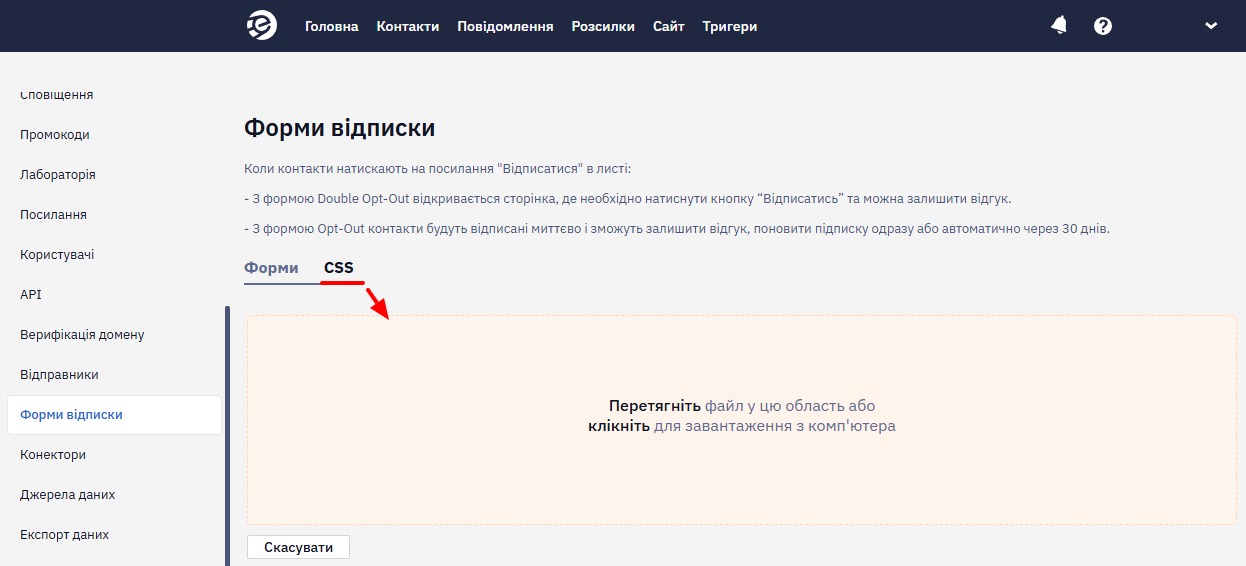Open API in the sidebar
The height and width of the screenshot is (566, 1246).
[31, 295]
